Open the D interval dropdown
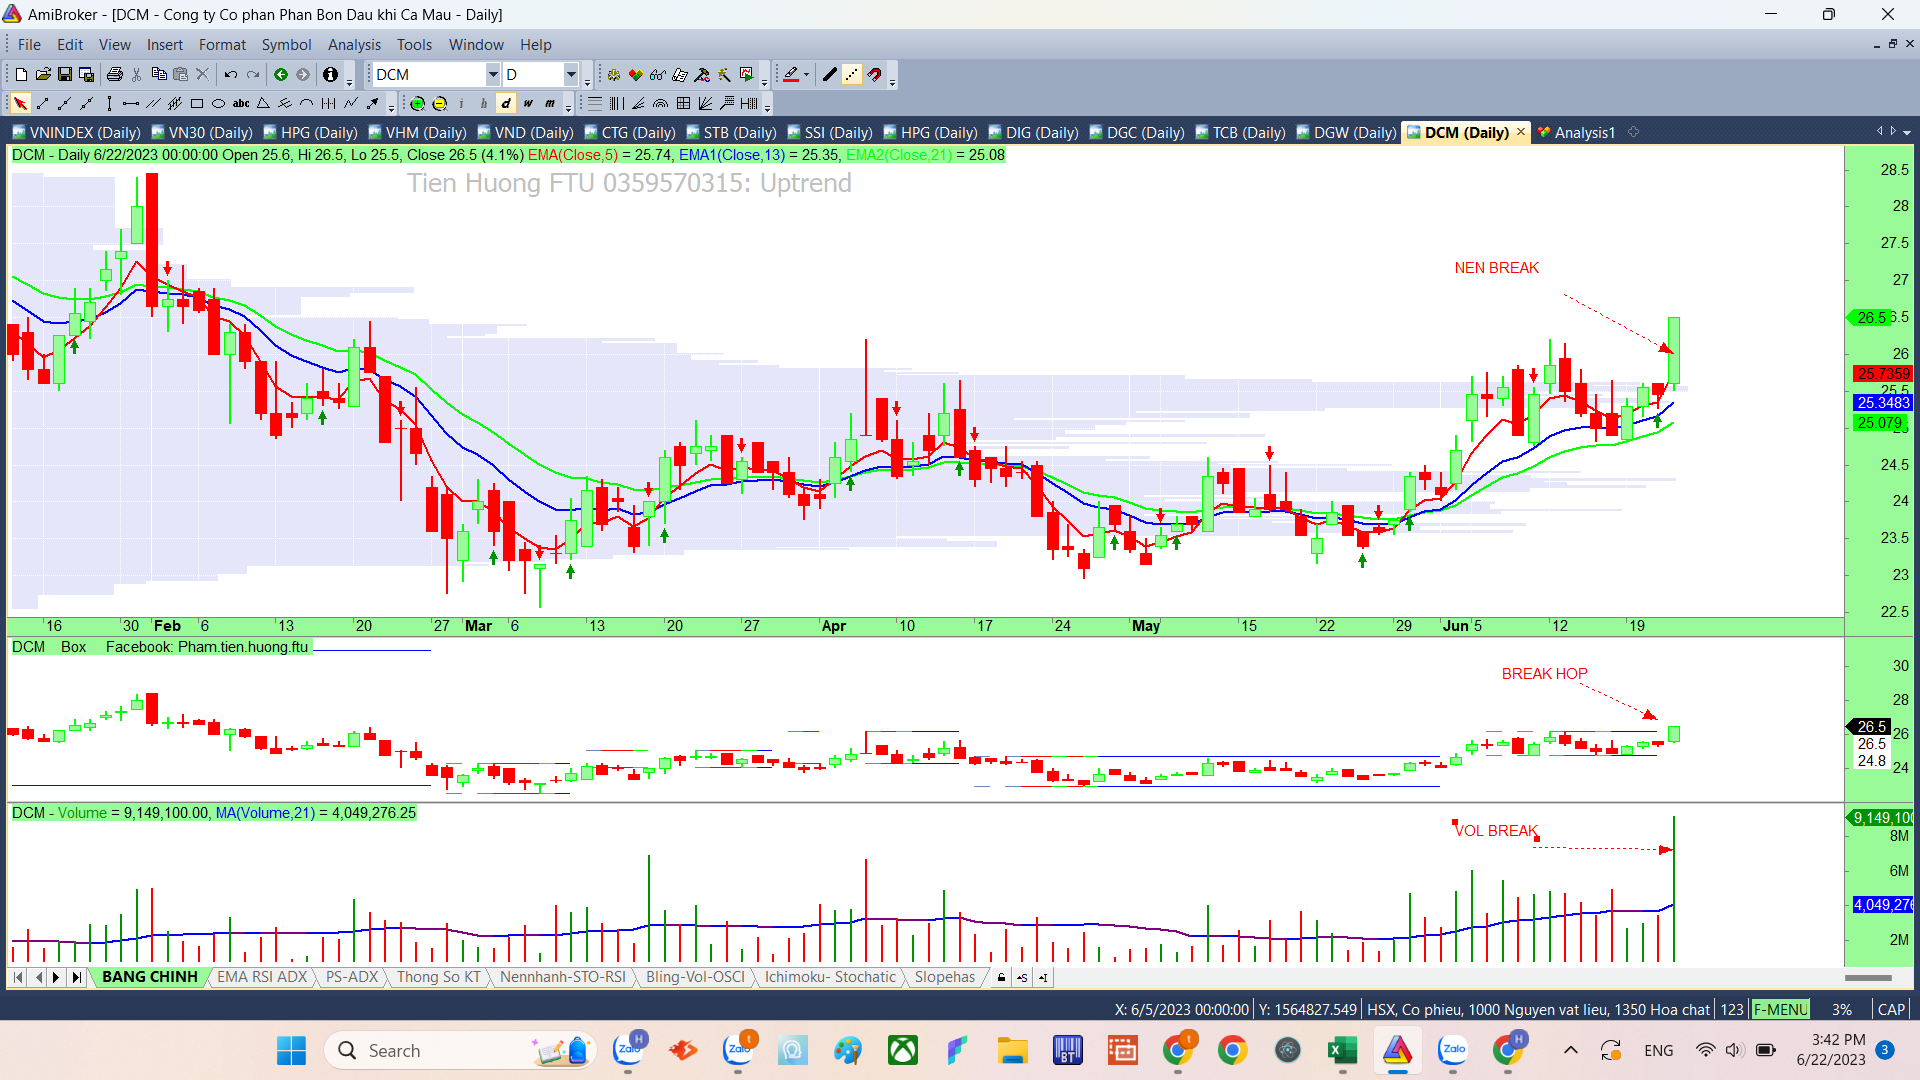 (x=570, y=74)
